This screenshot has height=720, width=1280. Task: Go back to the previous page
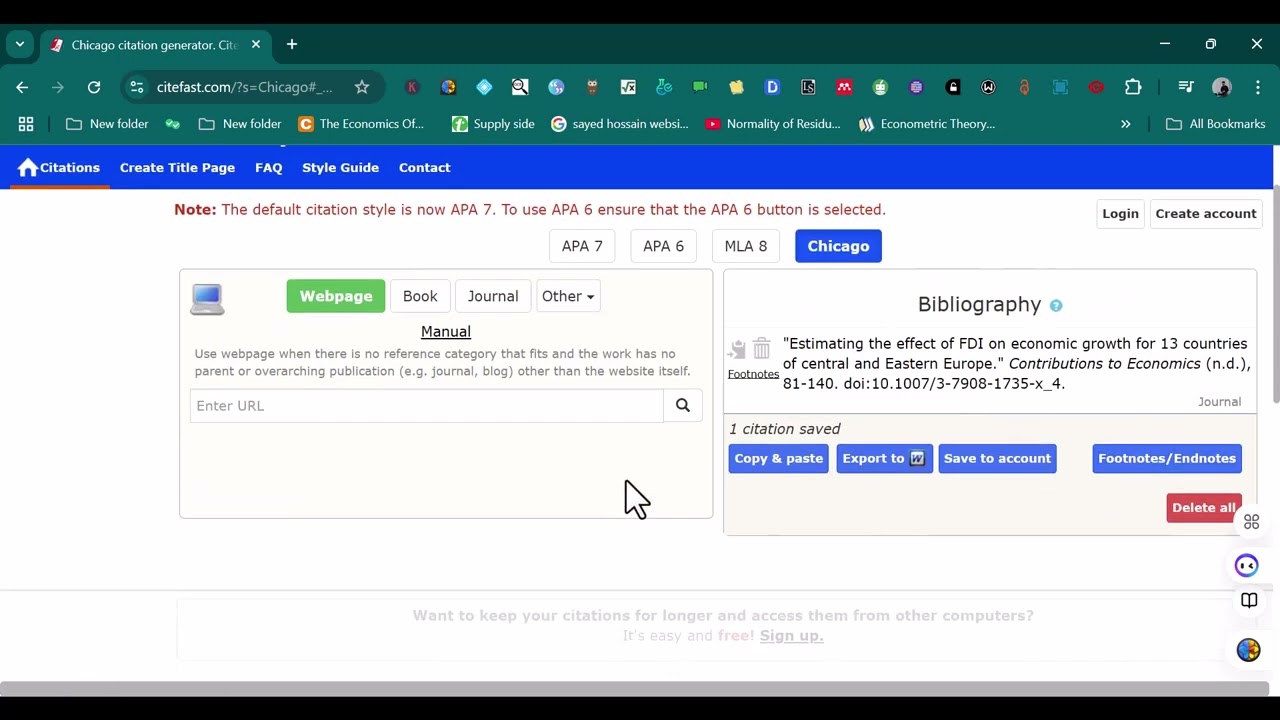pyautogui.click(x=22, y=87)
